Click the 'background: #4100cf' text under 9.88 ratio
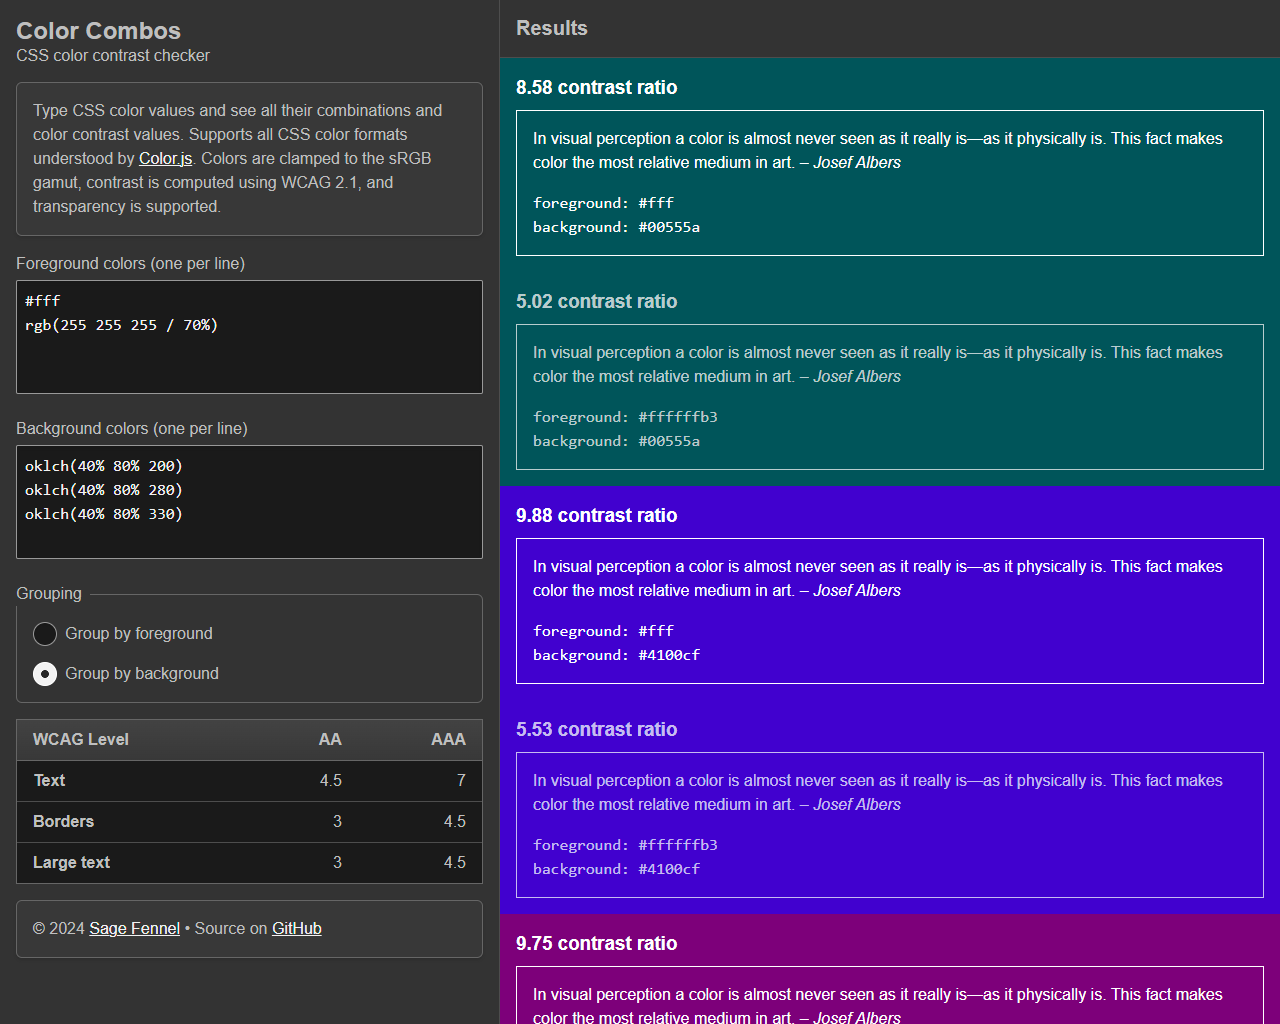The height and width of the screenshot is (1024, 1280). point(616,655)
